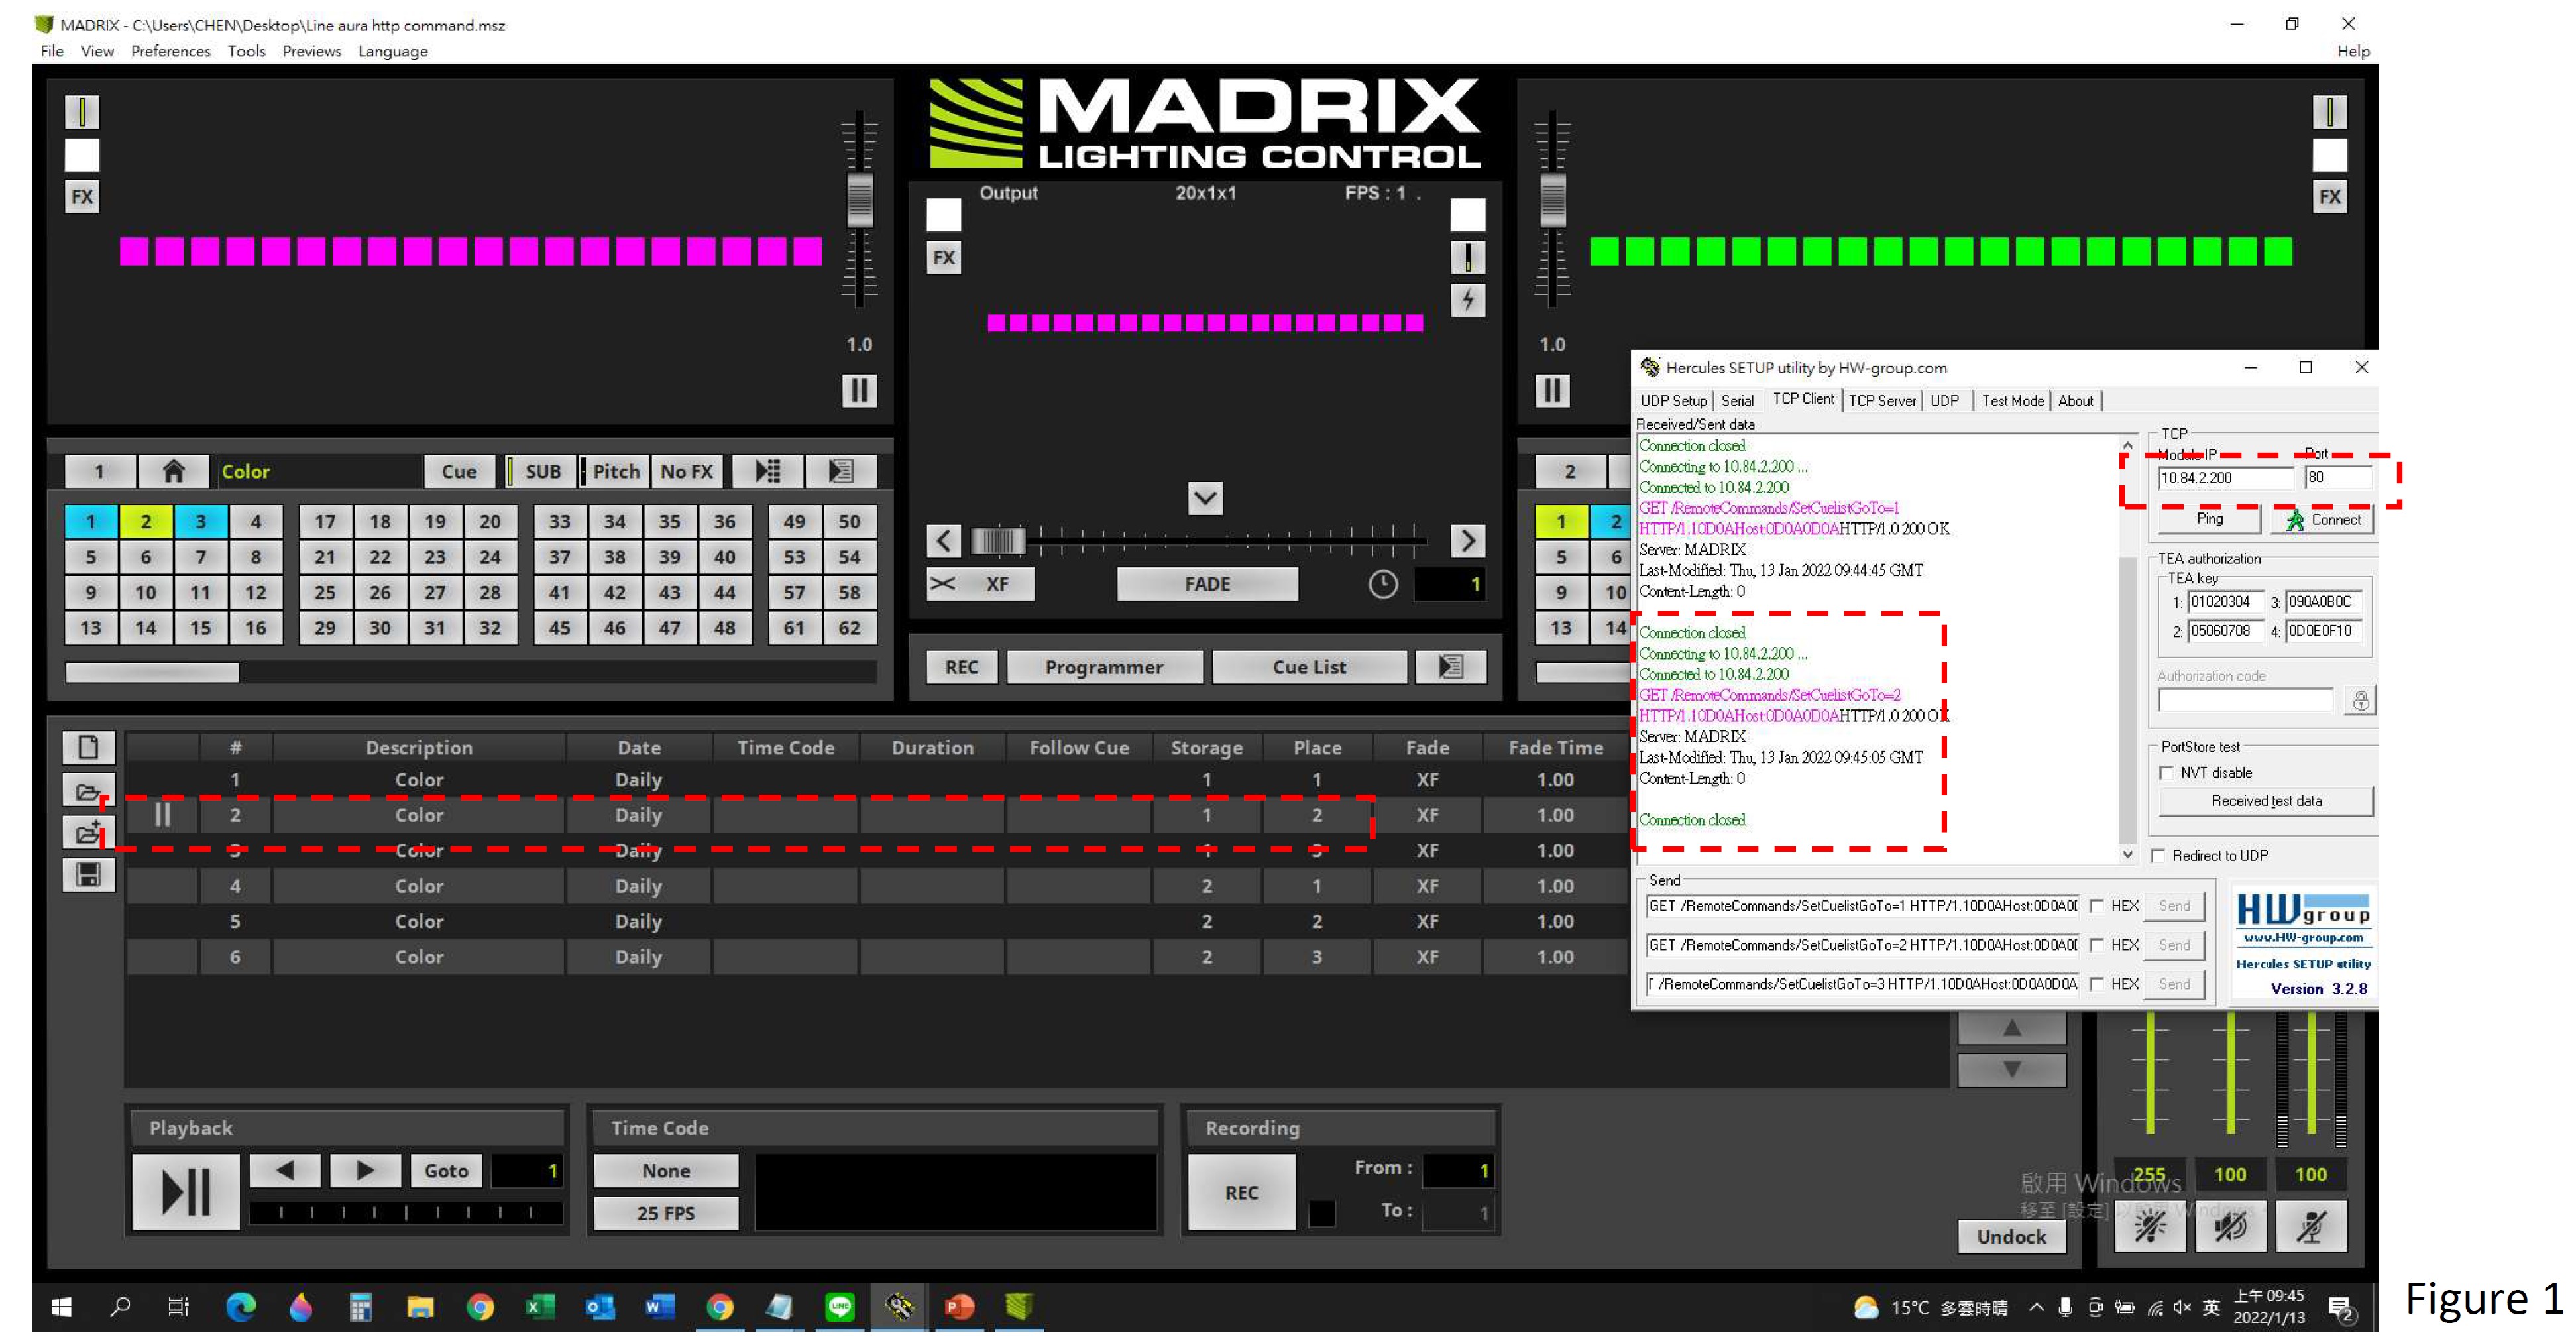The image size is (2576, 1339).
Task: Switch to Hercules UDP Setup tab
Action: coord(1673,401)
